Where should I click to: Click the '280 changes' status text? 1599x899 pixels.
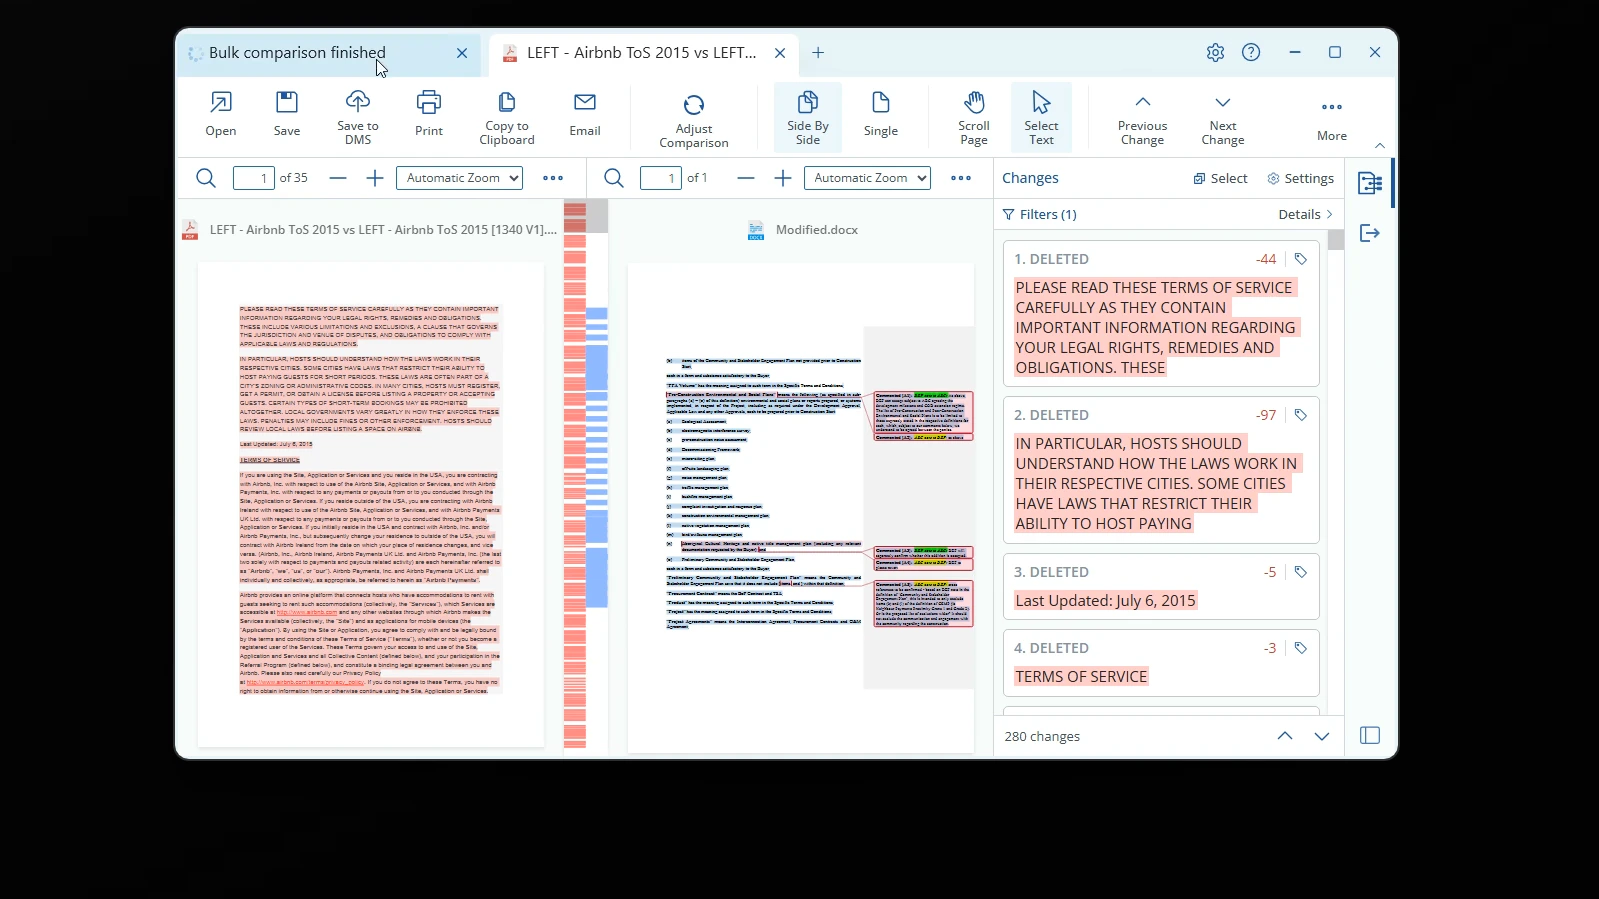click(x=1042, y=736)
